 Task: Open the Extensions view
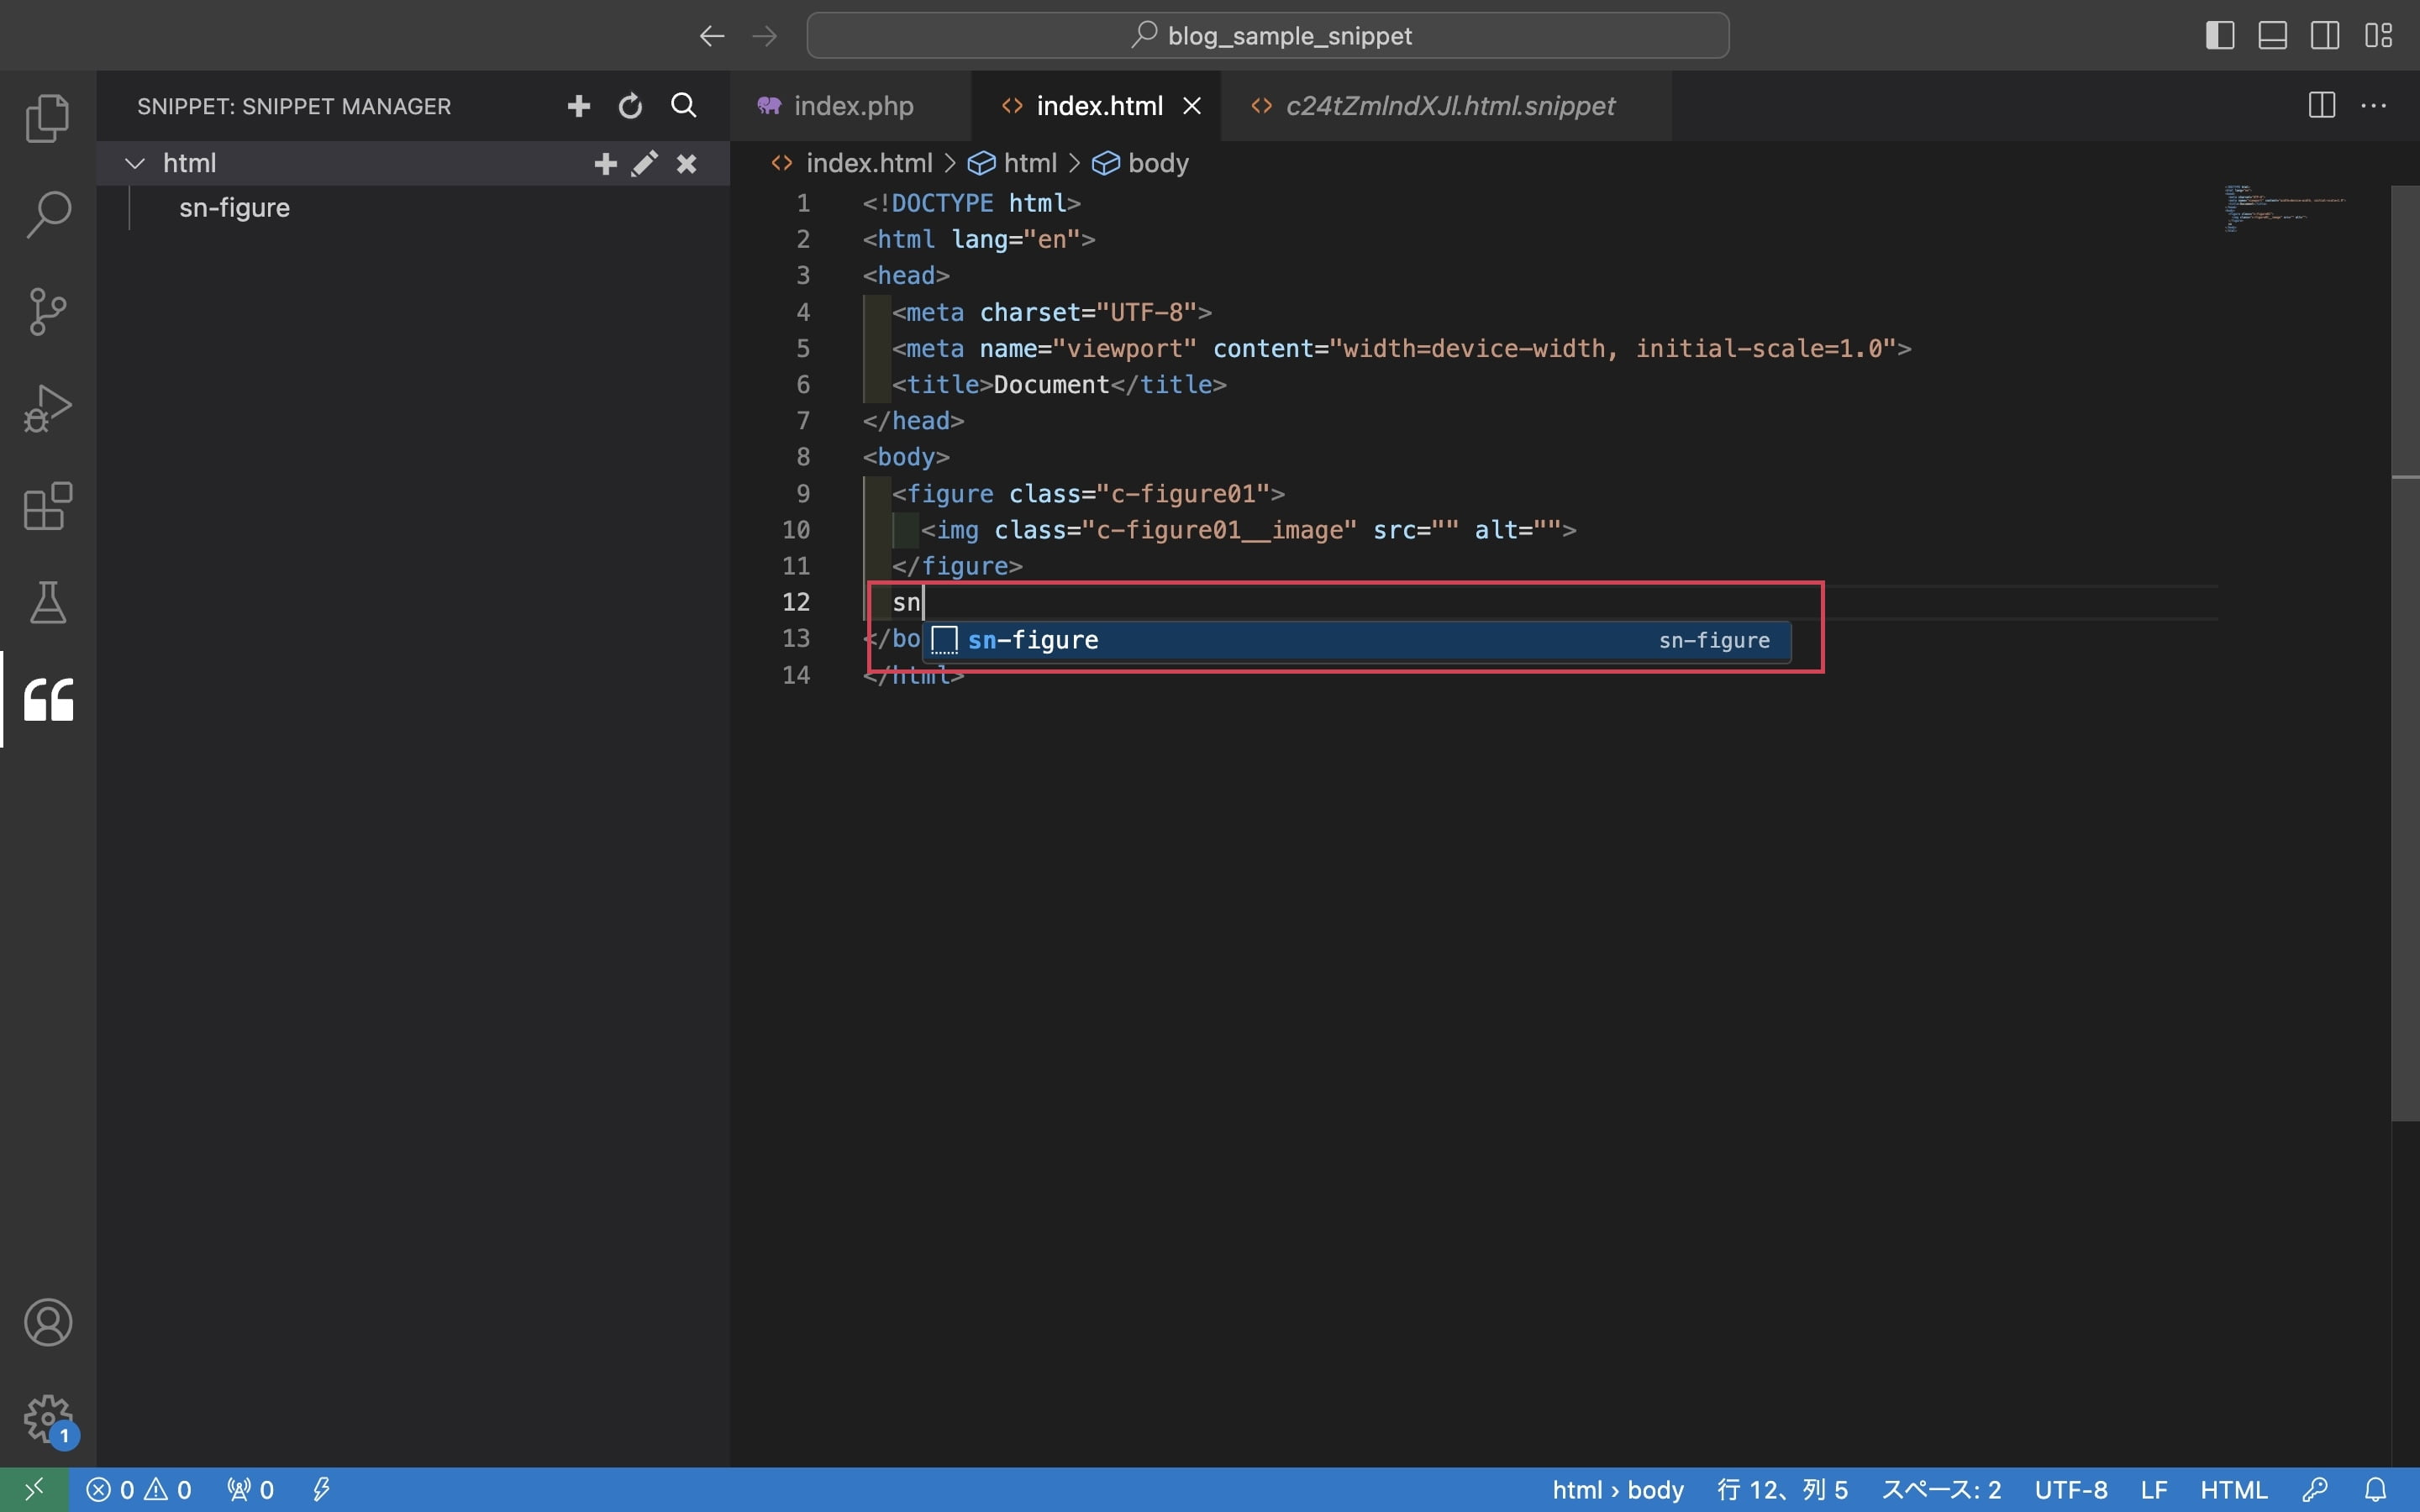point(48,506)
